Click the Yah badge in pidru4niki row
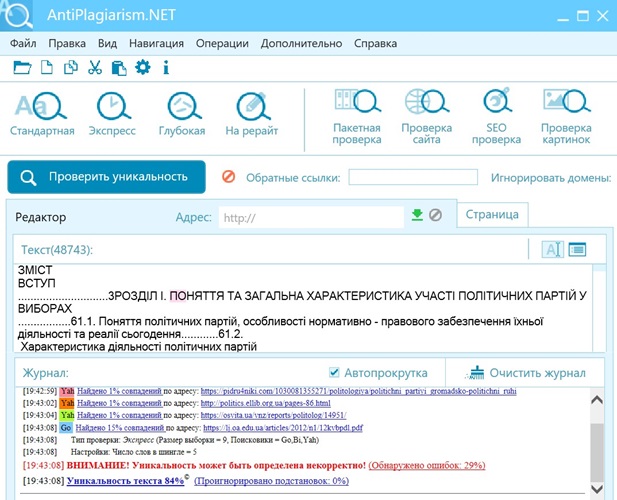Screen dimensions: 617x500 pyautogui.click(x=67, y=391)
